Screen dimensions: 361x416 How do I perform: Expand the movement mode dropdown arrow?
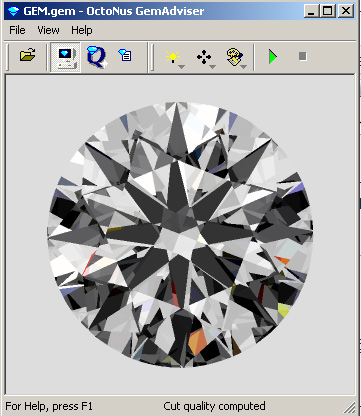[213, 67]
